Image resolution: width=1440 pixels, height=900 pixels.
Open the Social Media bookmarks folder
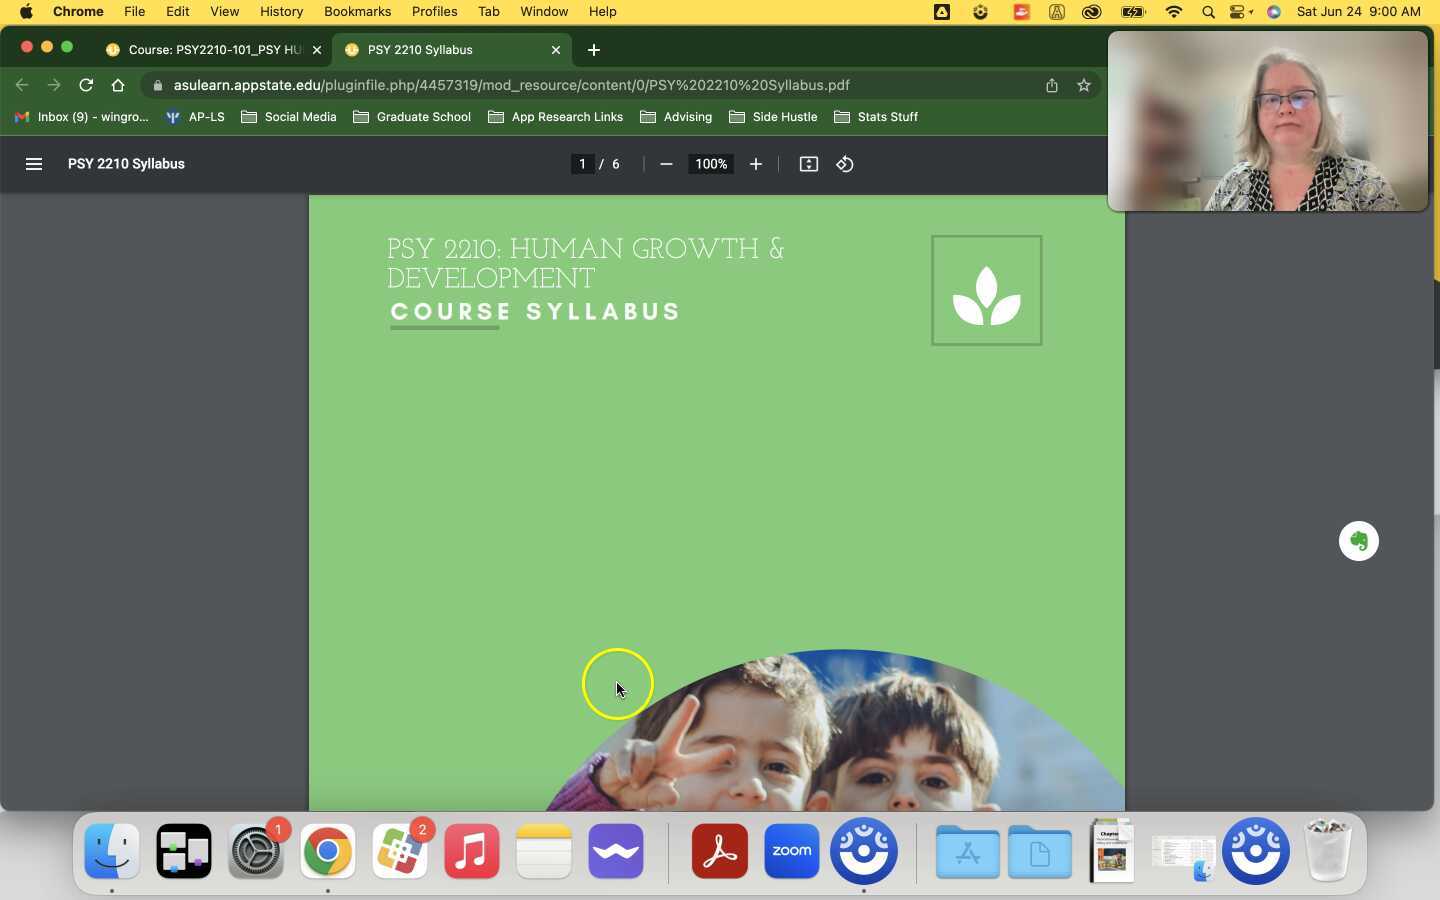point(288,117)
